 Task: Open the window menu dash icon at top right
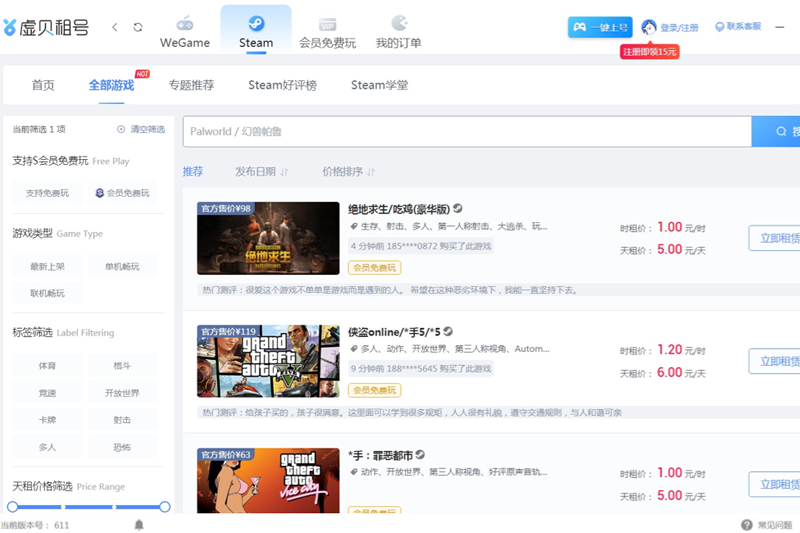(780, 27)
